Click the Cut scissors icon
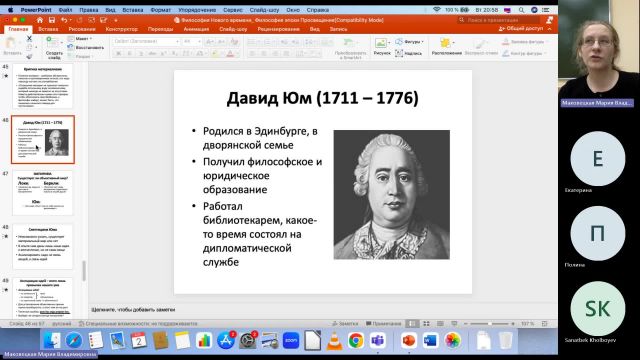640x360 pixels. pyautogui.click(x=29, y=38)
